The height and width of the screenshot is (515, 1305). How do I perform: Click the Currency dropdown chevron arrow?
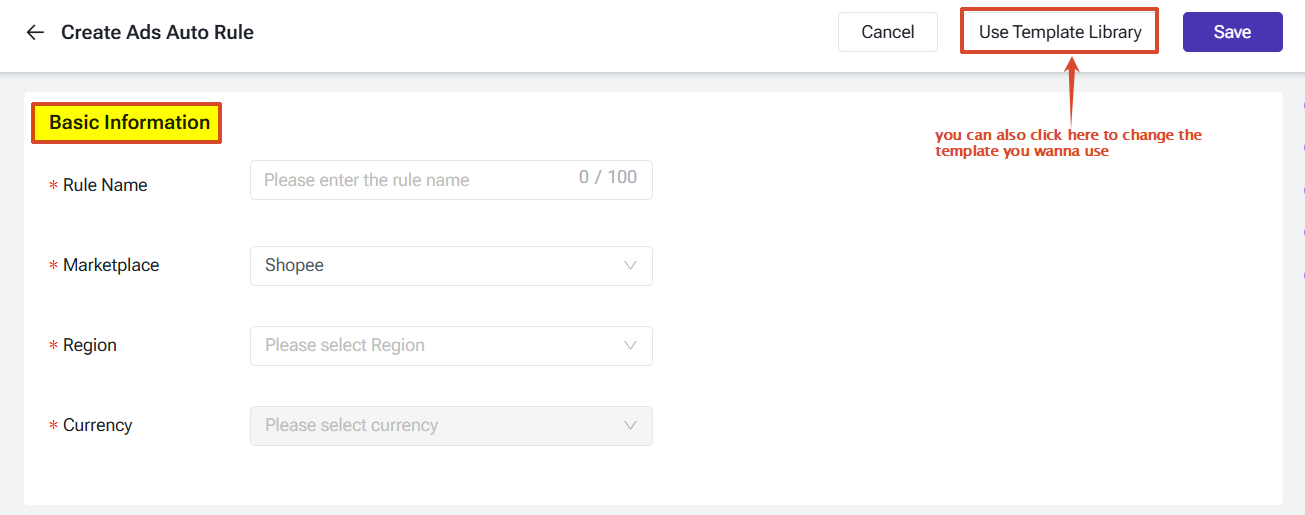point(630,426)
